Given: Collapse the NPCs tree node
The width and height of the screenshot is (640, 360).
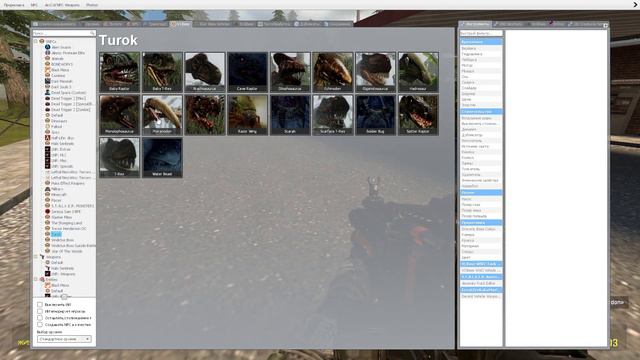Looking at the screenshot, I should [x=36, y=41].
